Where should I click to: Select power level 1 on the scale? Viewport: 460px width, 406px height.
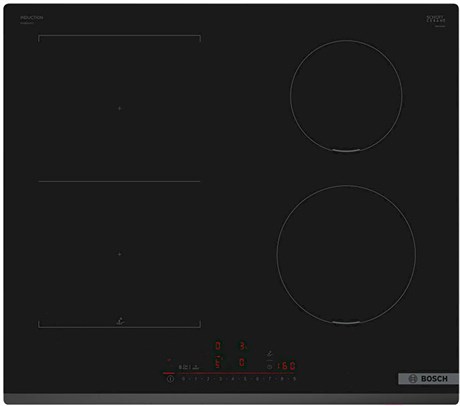point(195,379)
